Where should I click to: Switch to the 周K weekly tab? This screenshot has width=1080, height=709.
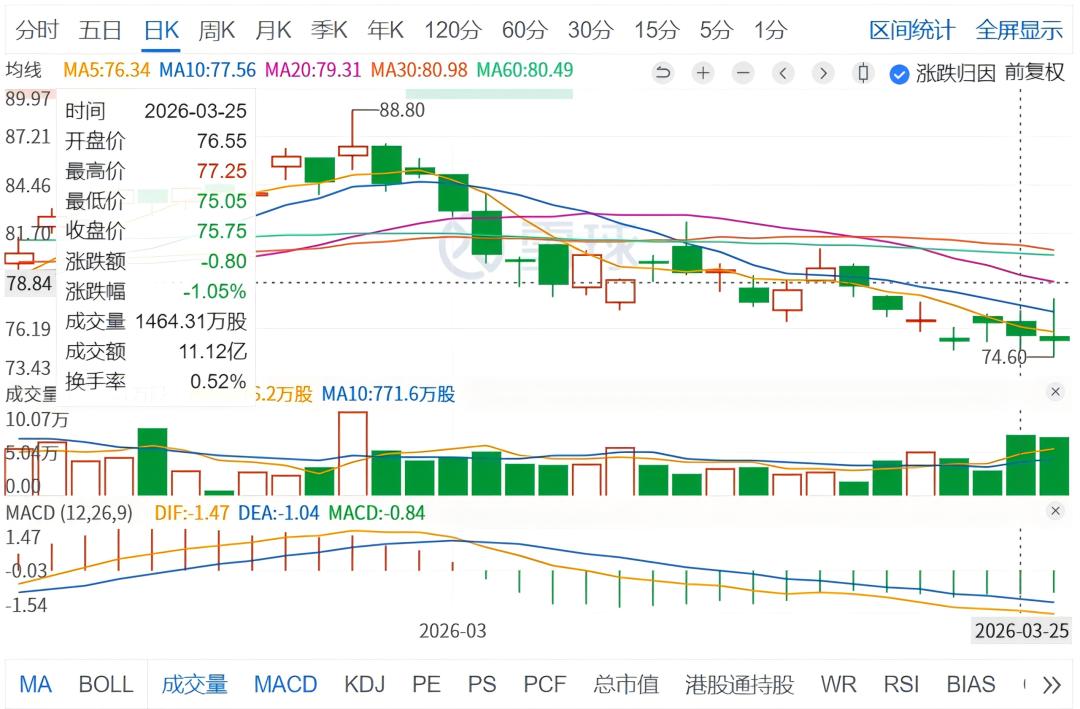(x=216, y=30)
